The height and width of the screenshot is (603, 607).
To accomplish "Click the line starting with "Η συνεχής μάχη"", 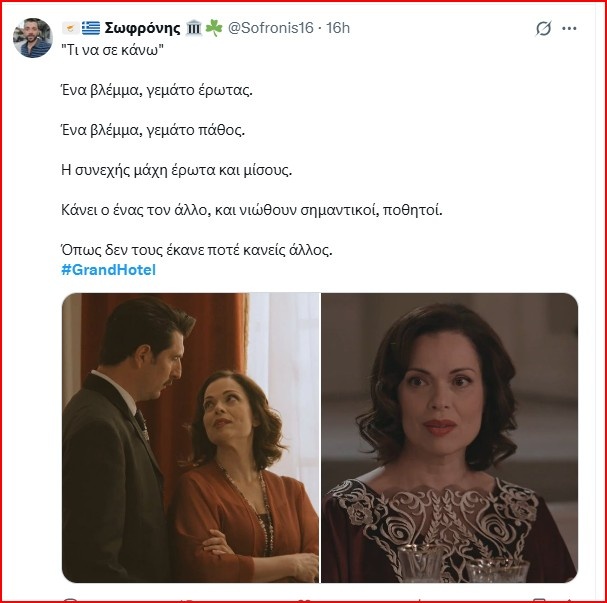I will (x=176, y=170).
